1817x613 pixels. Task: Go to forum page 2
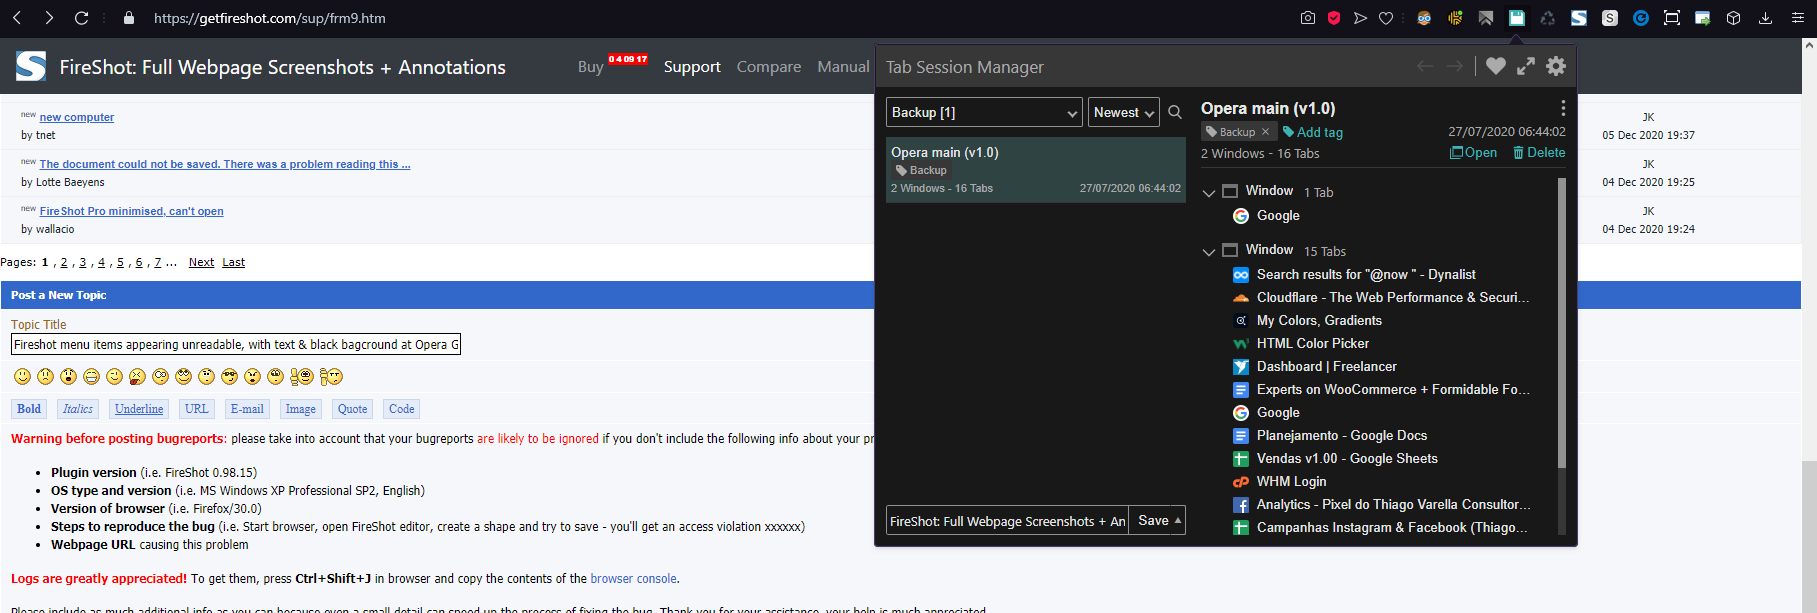tap(64, 262)
